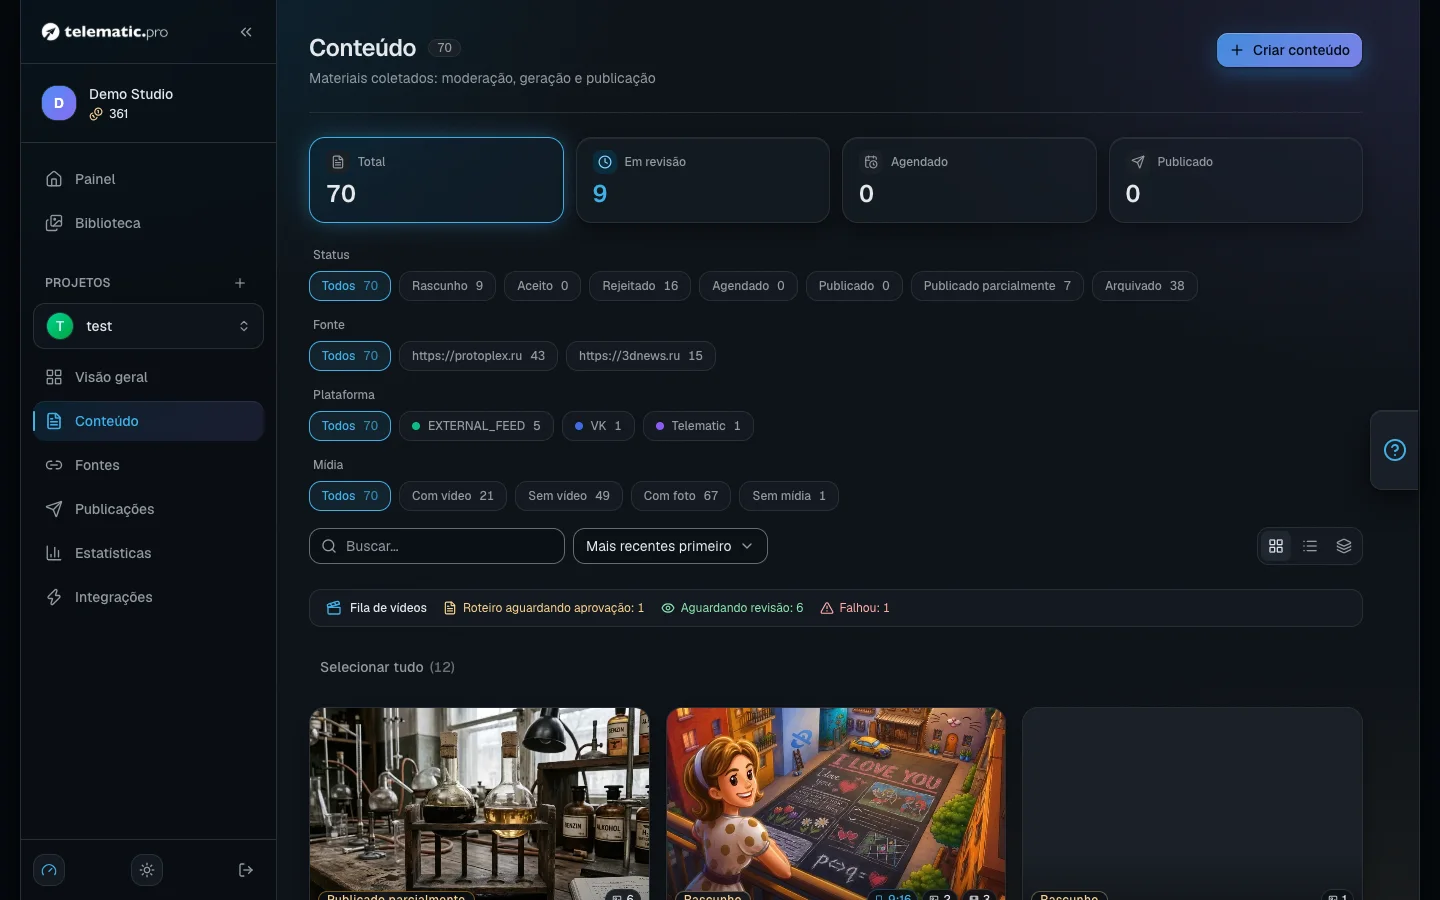1440x900 pixels.
Task: Select the Em revisão summary card
Action: 703,180
